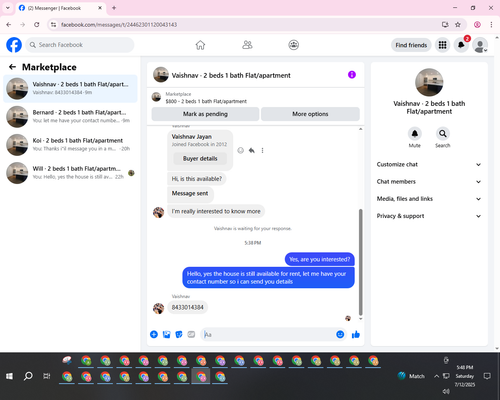Show hidden system tray icons
The height and width of the screenshot is (400, 500).
point(436,376)
